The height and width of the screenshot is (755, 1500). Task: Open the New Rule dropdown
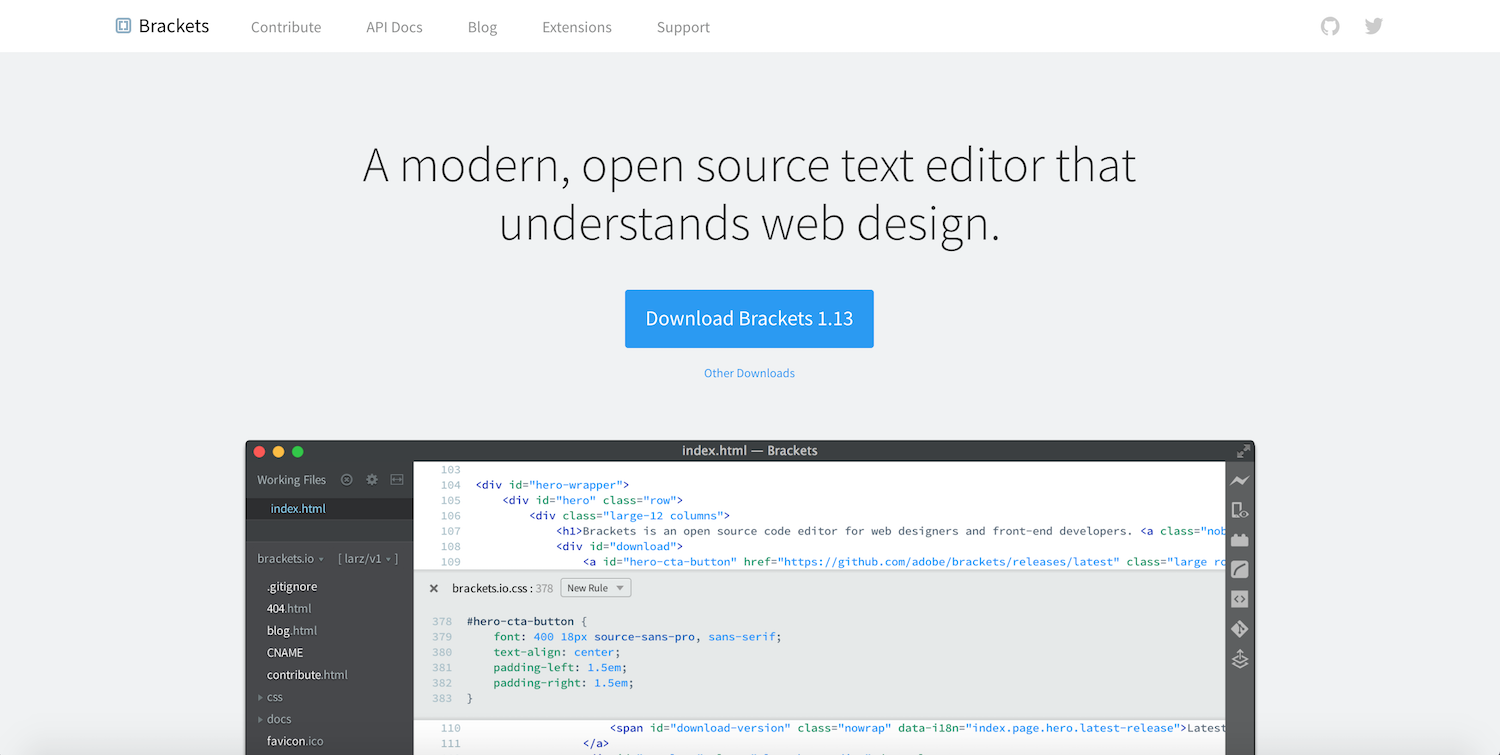tap(595, 588)
